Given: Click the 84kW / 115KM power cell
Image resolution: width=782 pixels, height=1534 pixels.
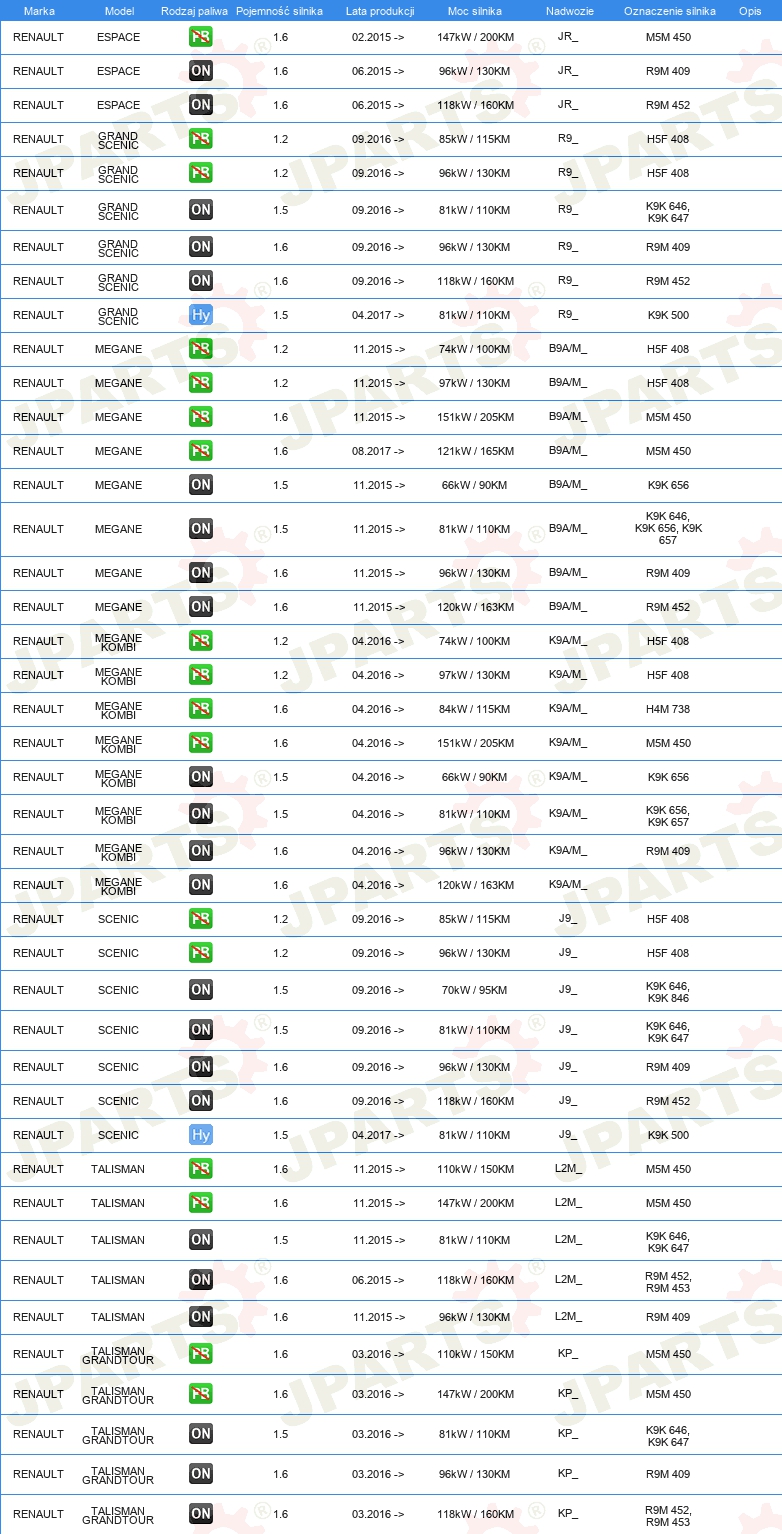Looking at the screenshot, I should point(475,709).
